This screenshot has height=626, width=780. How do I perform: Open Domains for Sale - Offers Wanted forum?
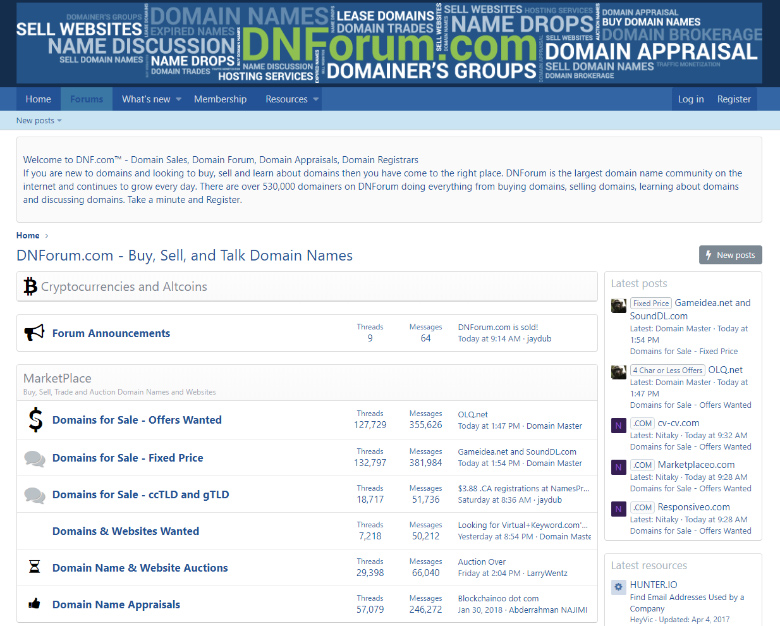tap(137, 420)
